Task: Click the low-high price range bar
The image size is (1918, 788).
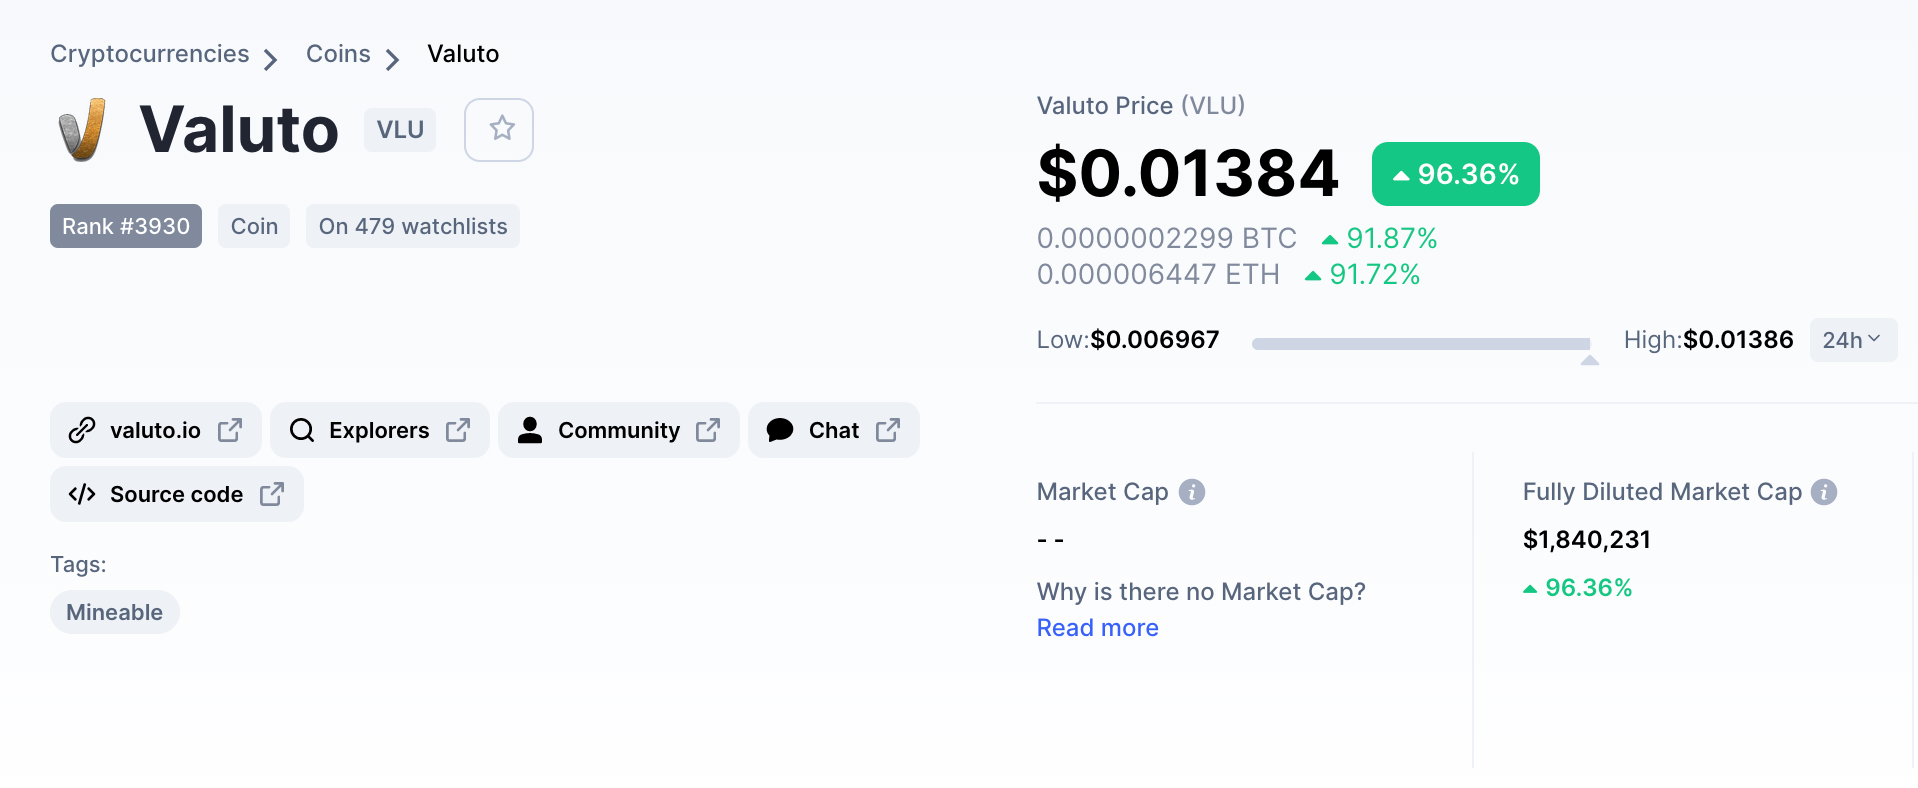Action: 1421,343
